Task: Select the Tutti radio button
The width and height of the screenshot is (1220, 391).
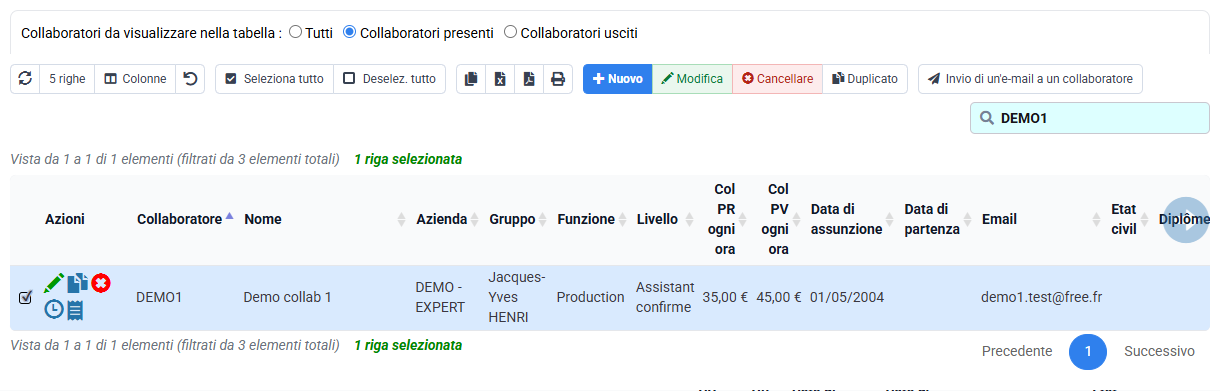Action: (x=295, y=32)
